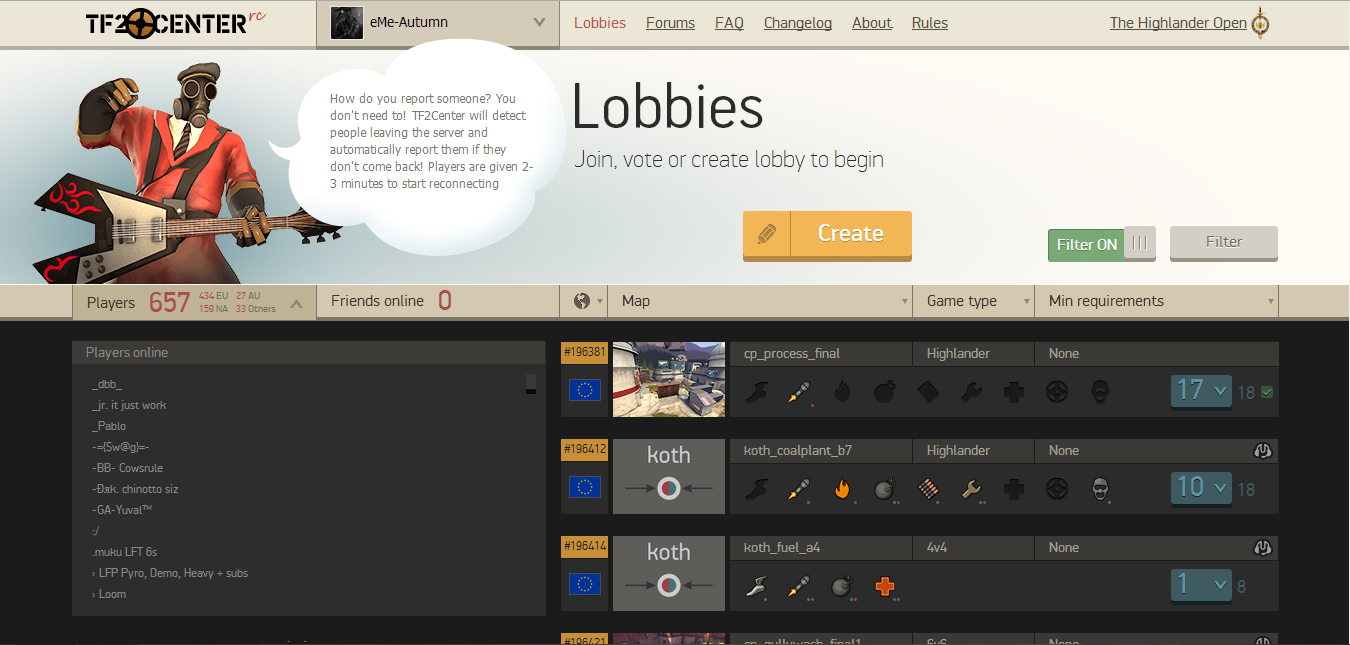Image resolution: width=1350 pixels, height=645 pixels.
Task: Click the orange Medic cross in koth_fuel_a4 lobby
Action: [884, 586]
